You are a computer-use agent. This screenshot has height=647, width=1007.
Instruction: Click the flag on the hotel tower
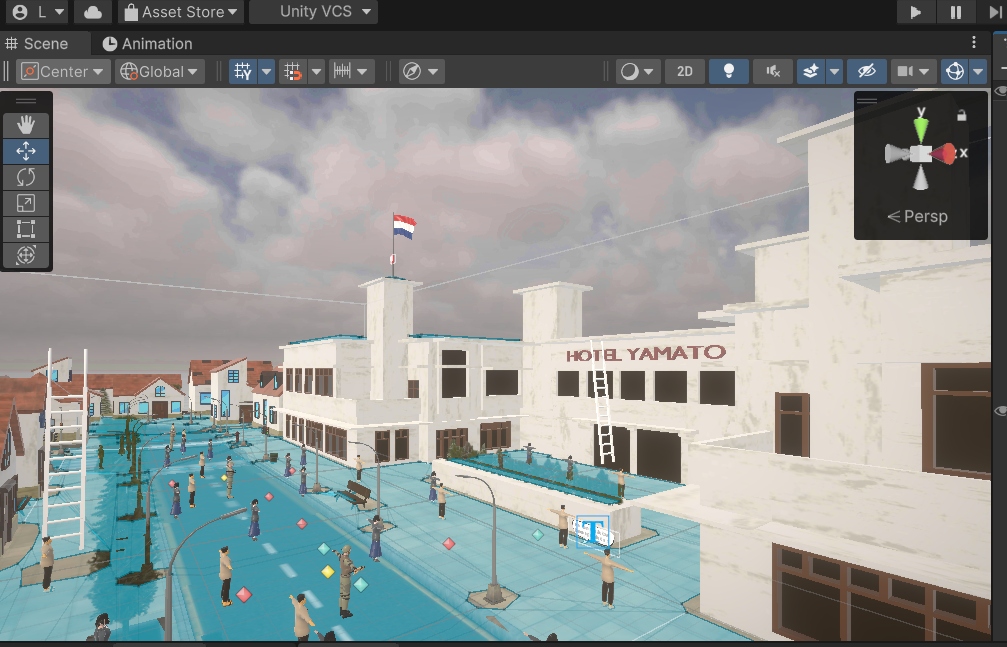[x=404, y=227]
